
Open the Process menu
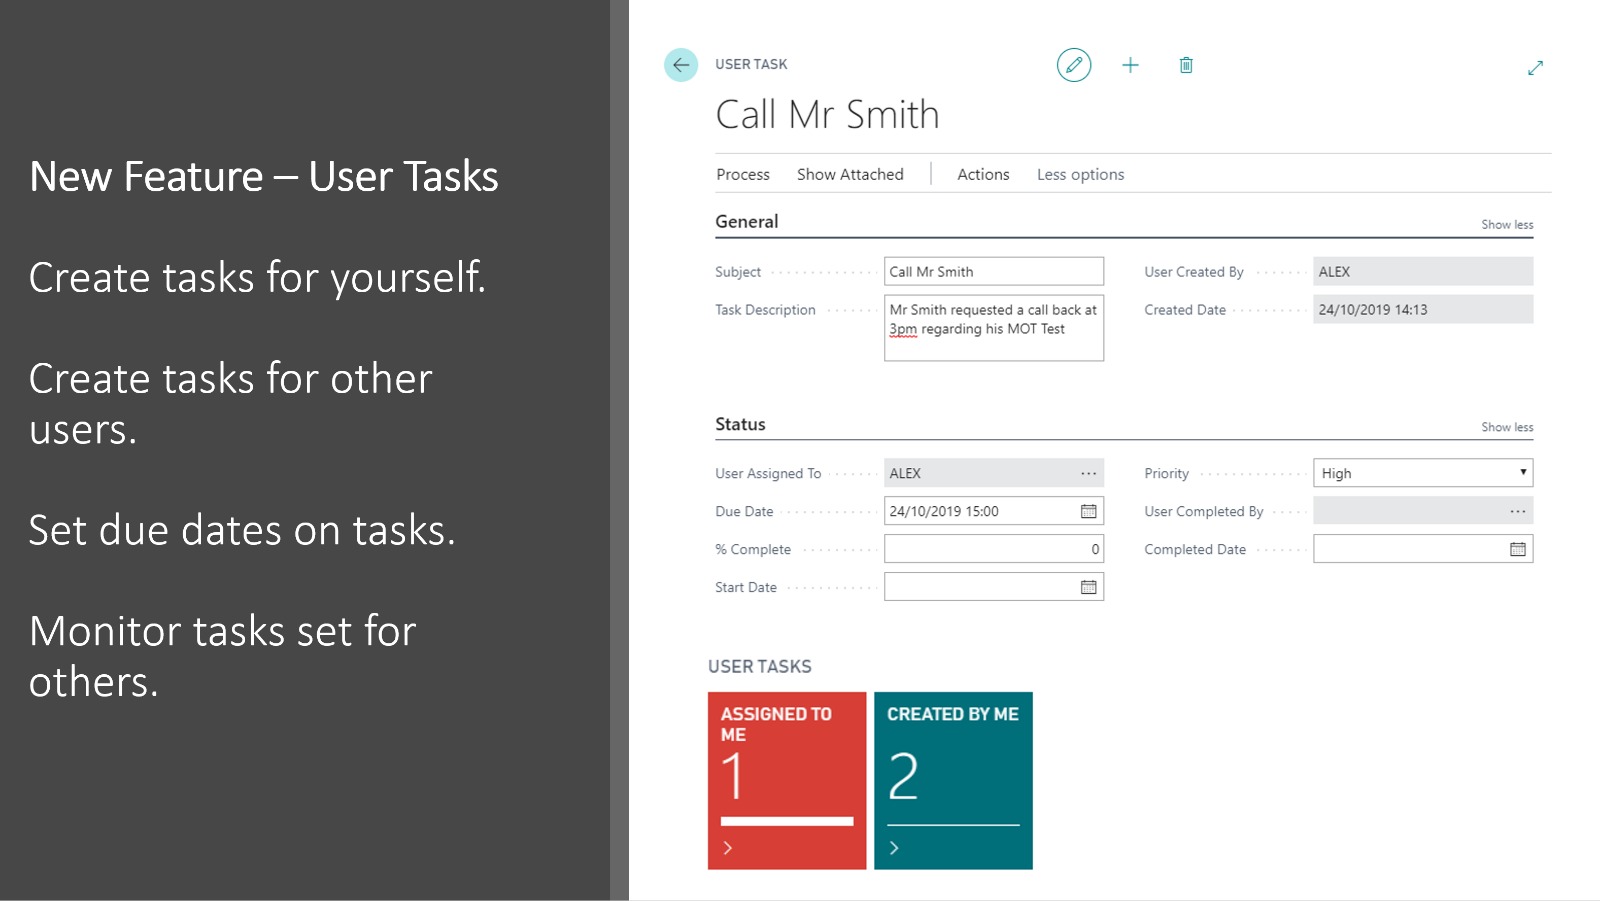tap(743, 174)
